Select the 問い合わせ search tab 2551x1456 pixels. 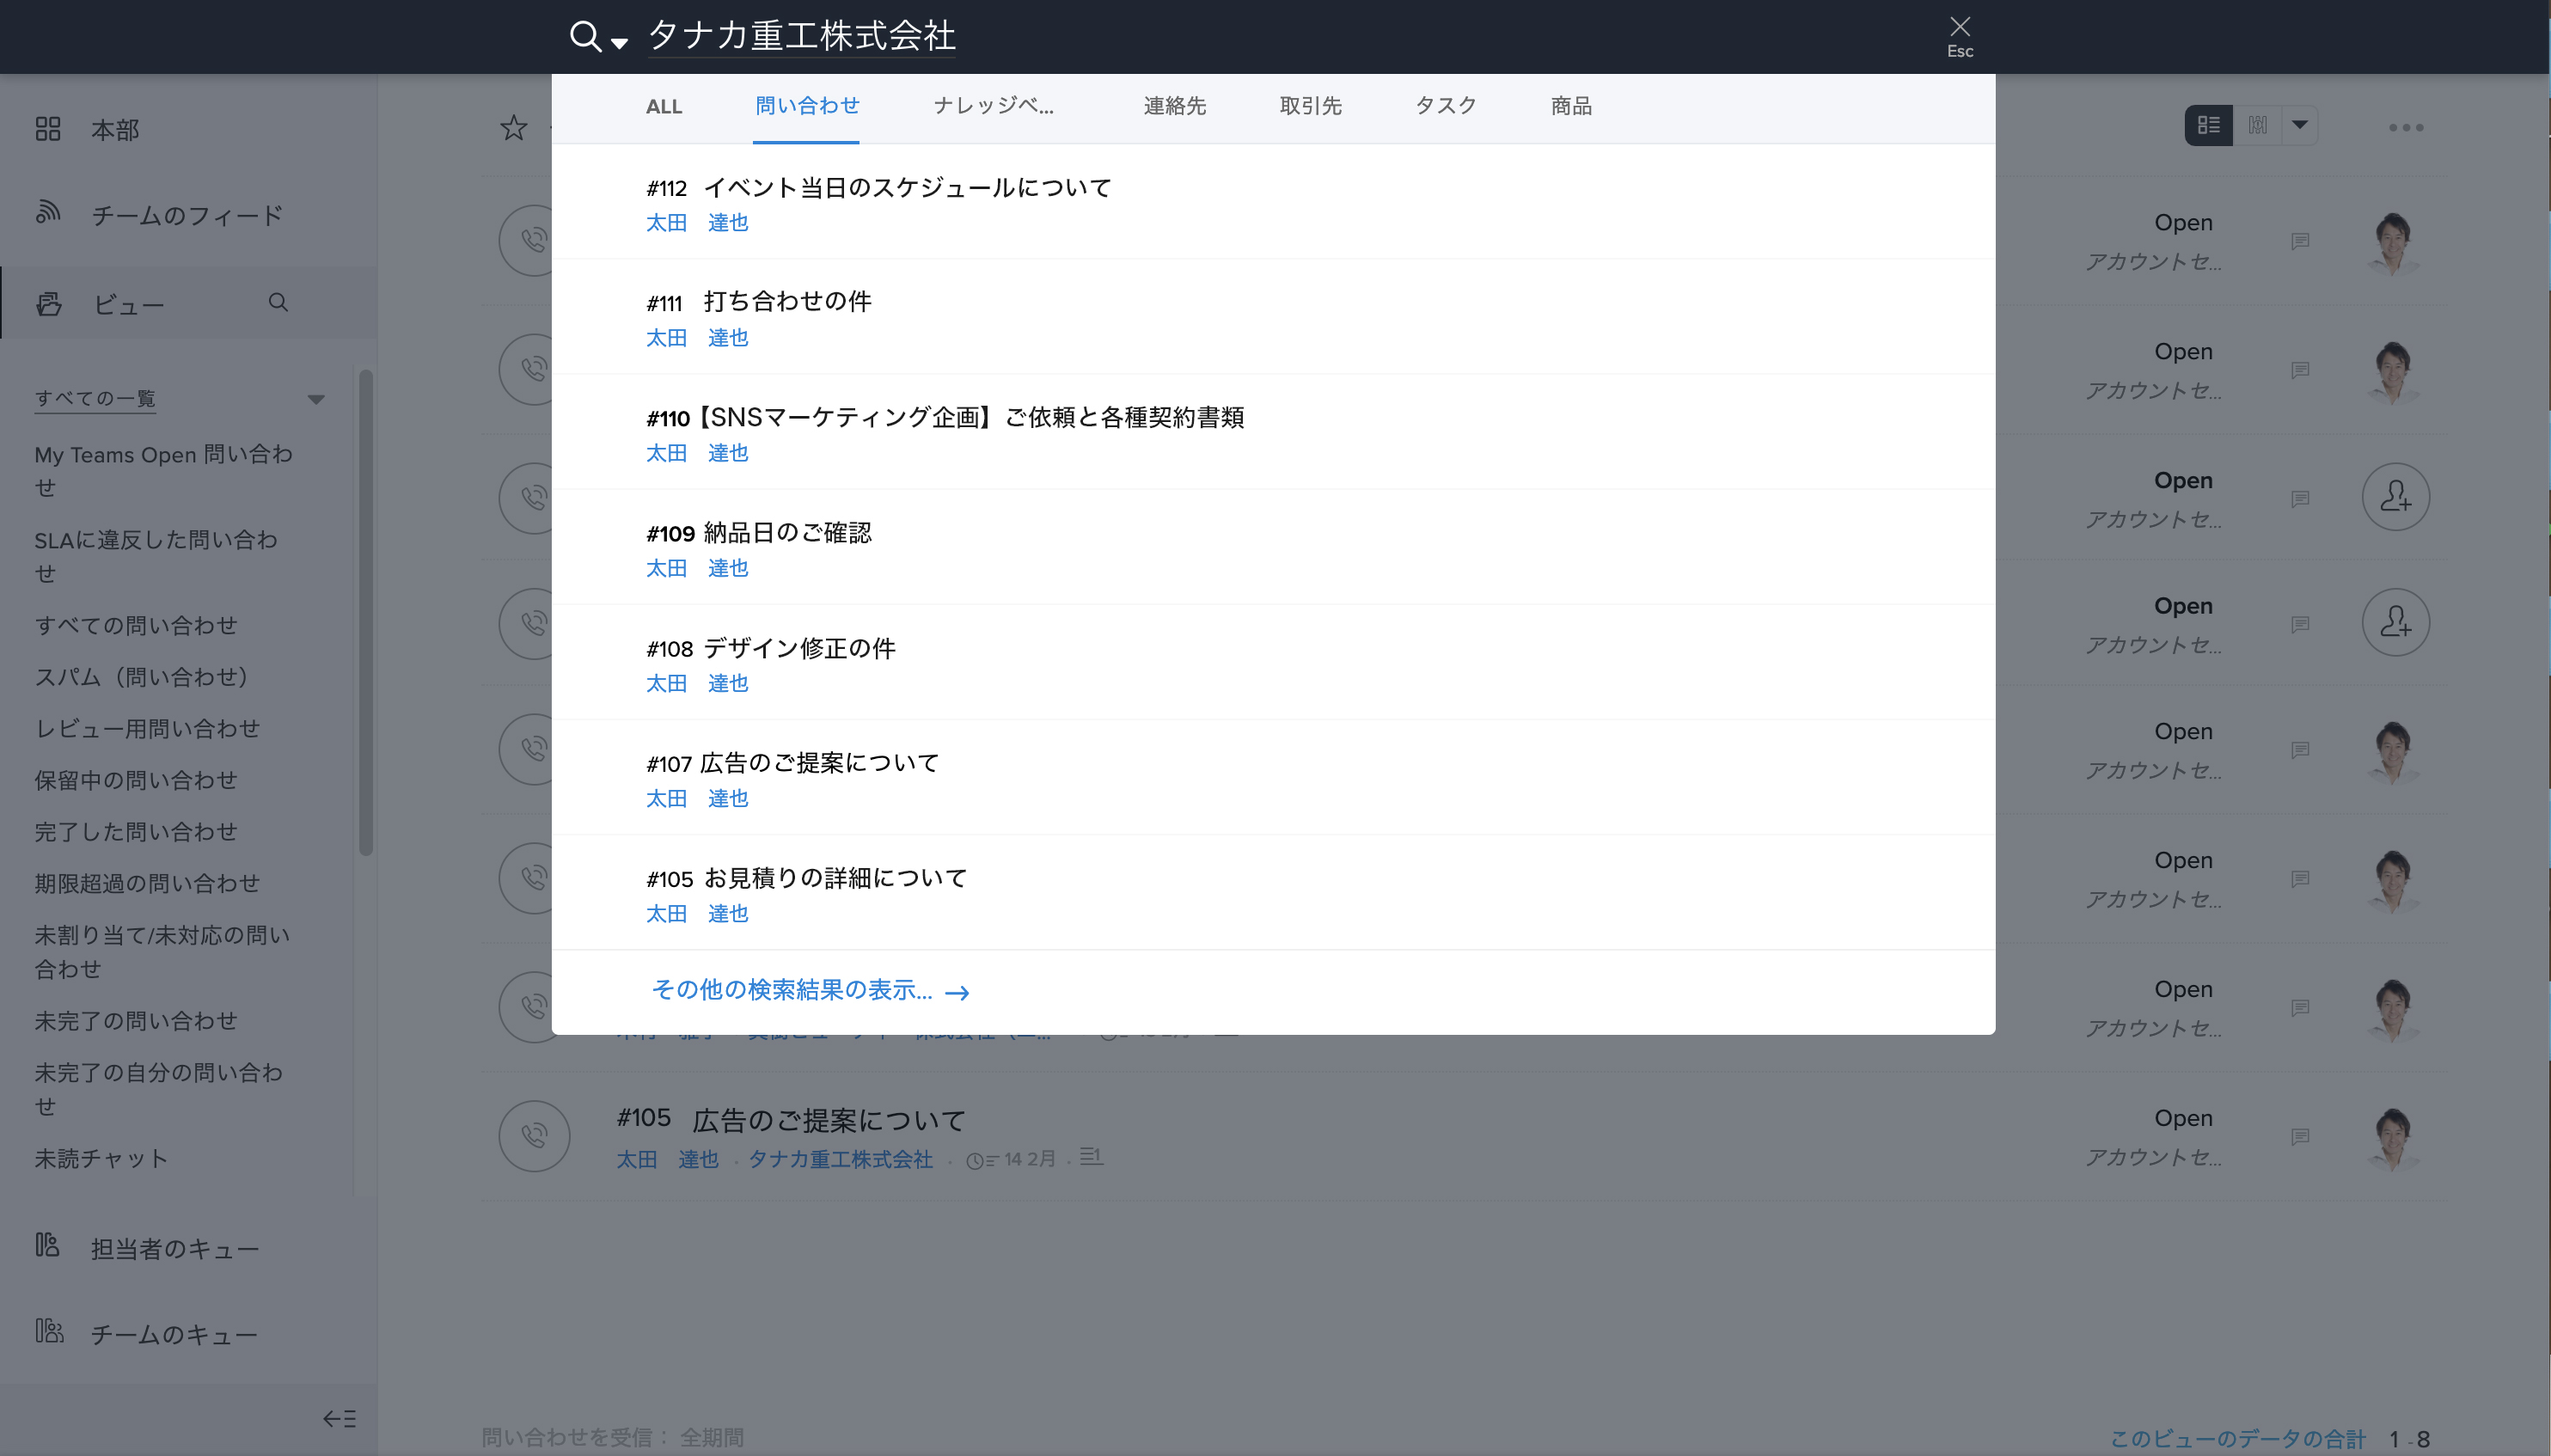pos(806,106)
